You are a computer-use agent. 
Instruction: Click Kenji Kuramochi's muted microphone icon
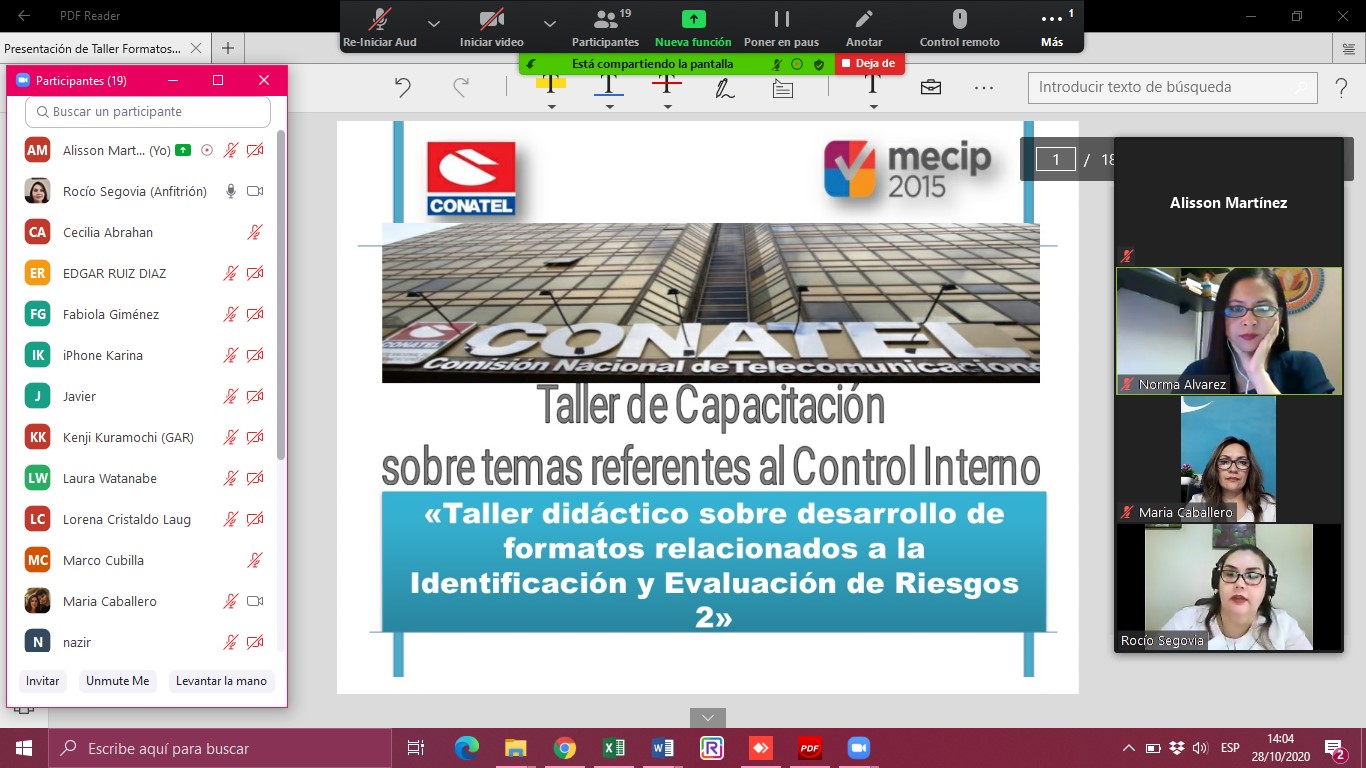tap(230, 437)
